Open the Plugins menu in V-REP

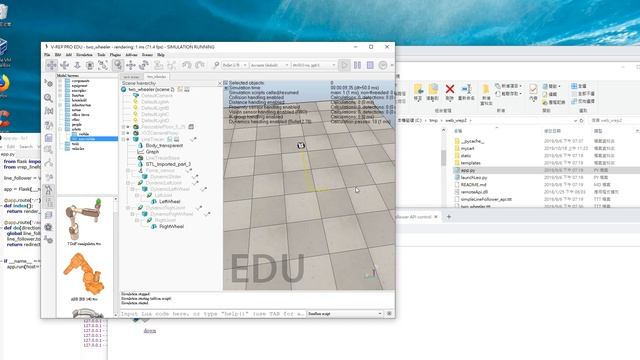click(x=115, y=55)
